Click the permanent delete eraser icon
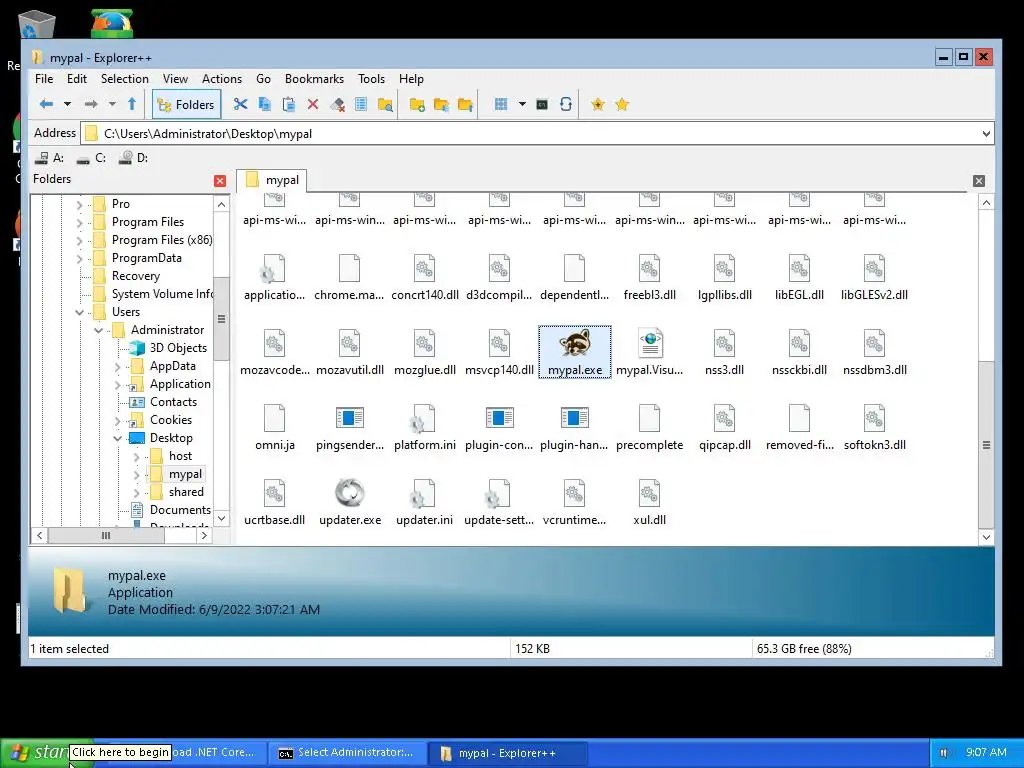The width and height of the screenshot is (1024, 768). (x=337, y=104)
